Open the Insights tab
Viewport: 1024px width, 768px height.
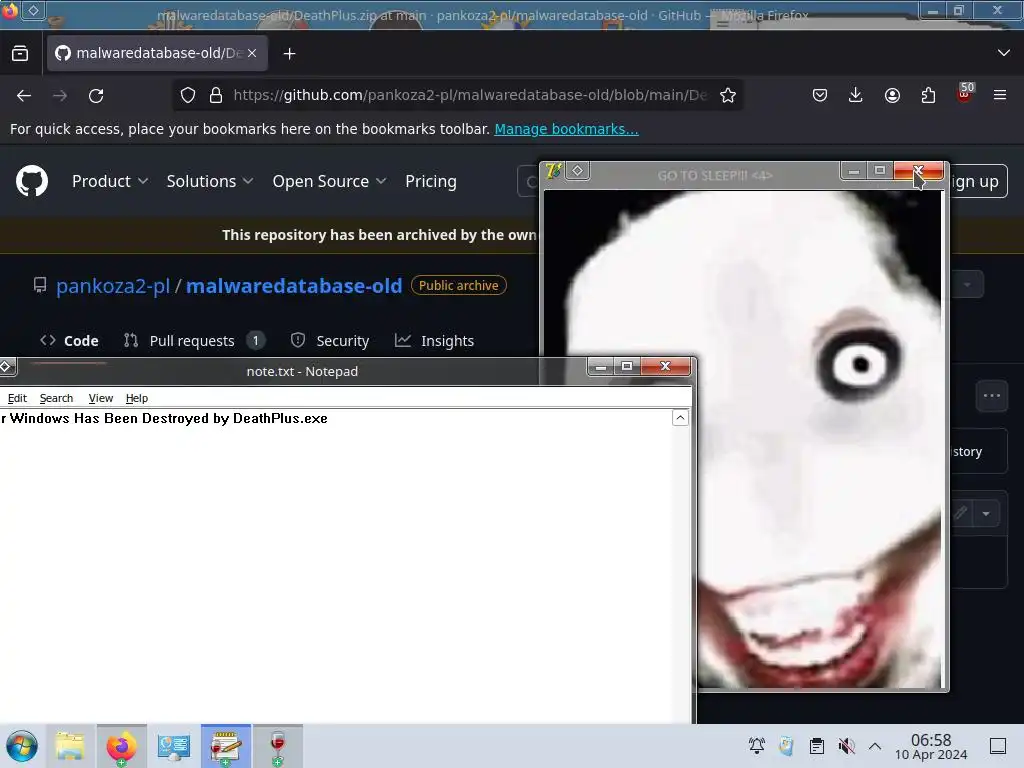[434, 340]
